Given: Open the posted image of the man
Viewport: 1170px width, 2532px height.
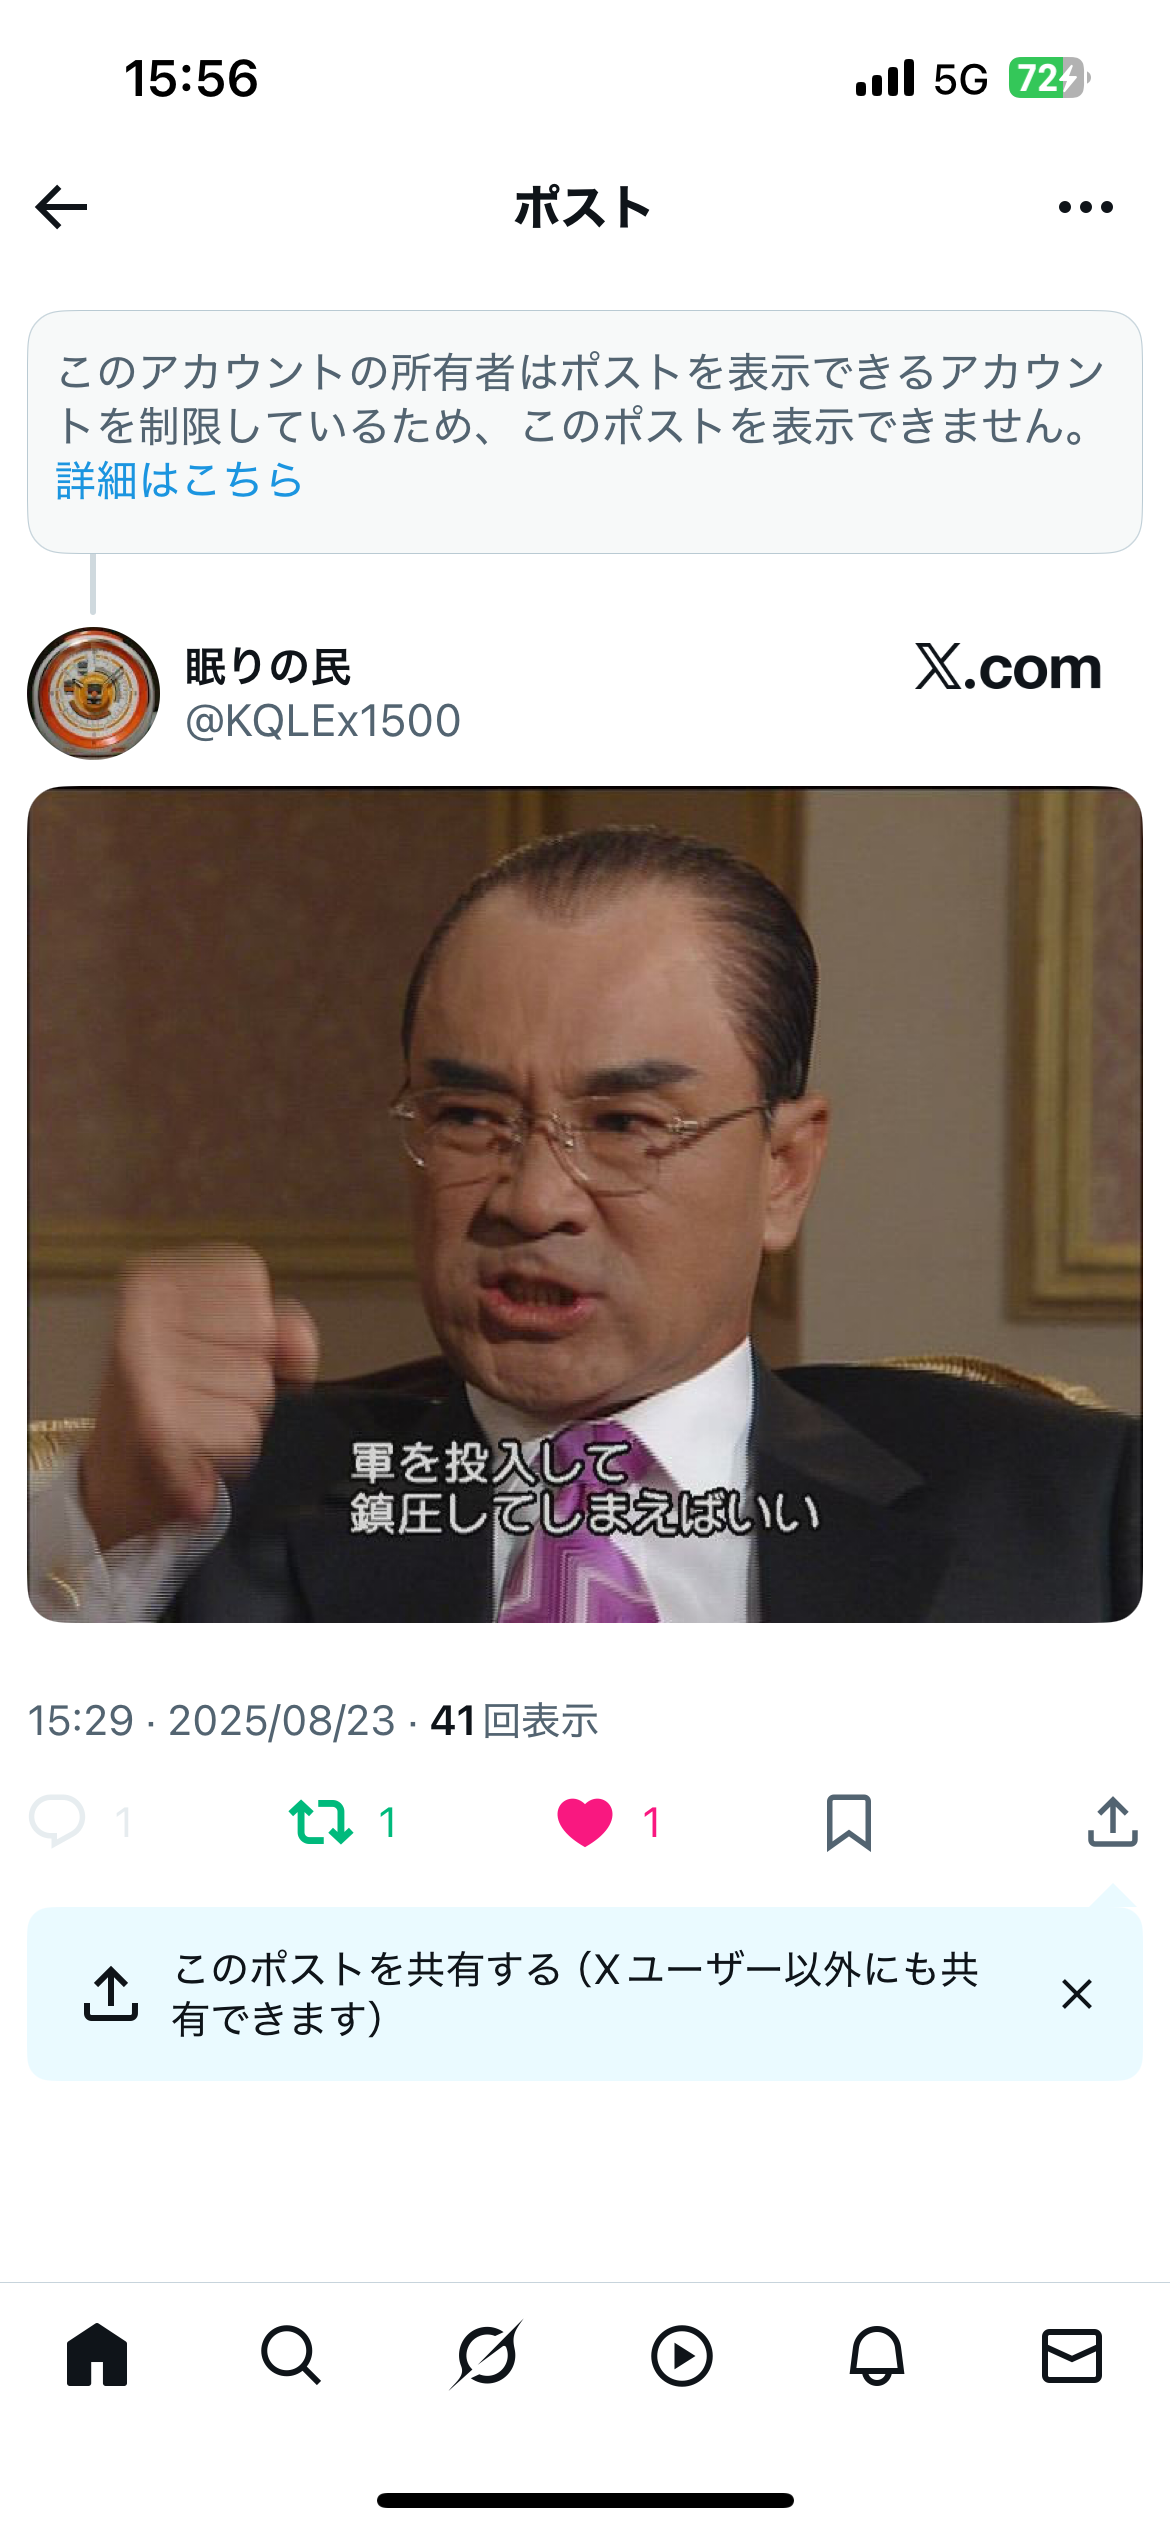Looking at the screenshot, I should (x=585, y=1204).
